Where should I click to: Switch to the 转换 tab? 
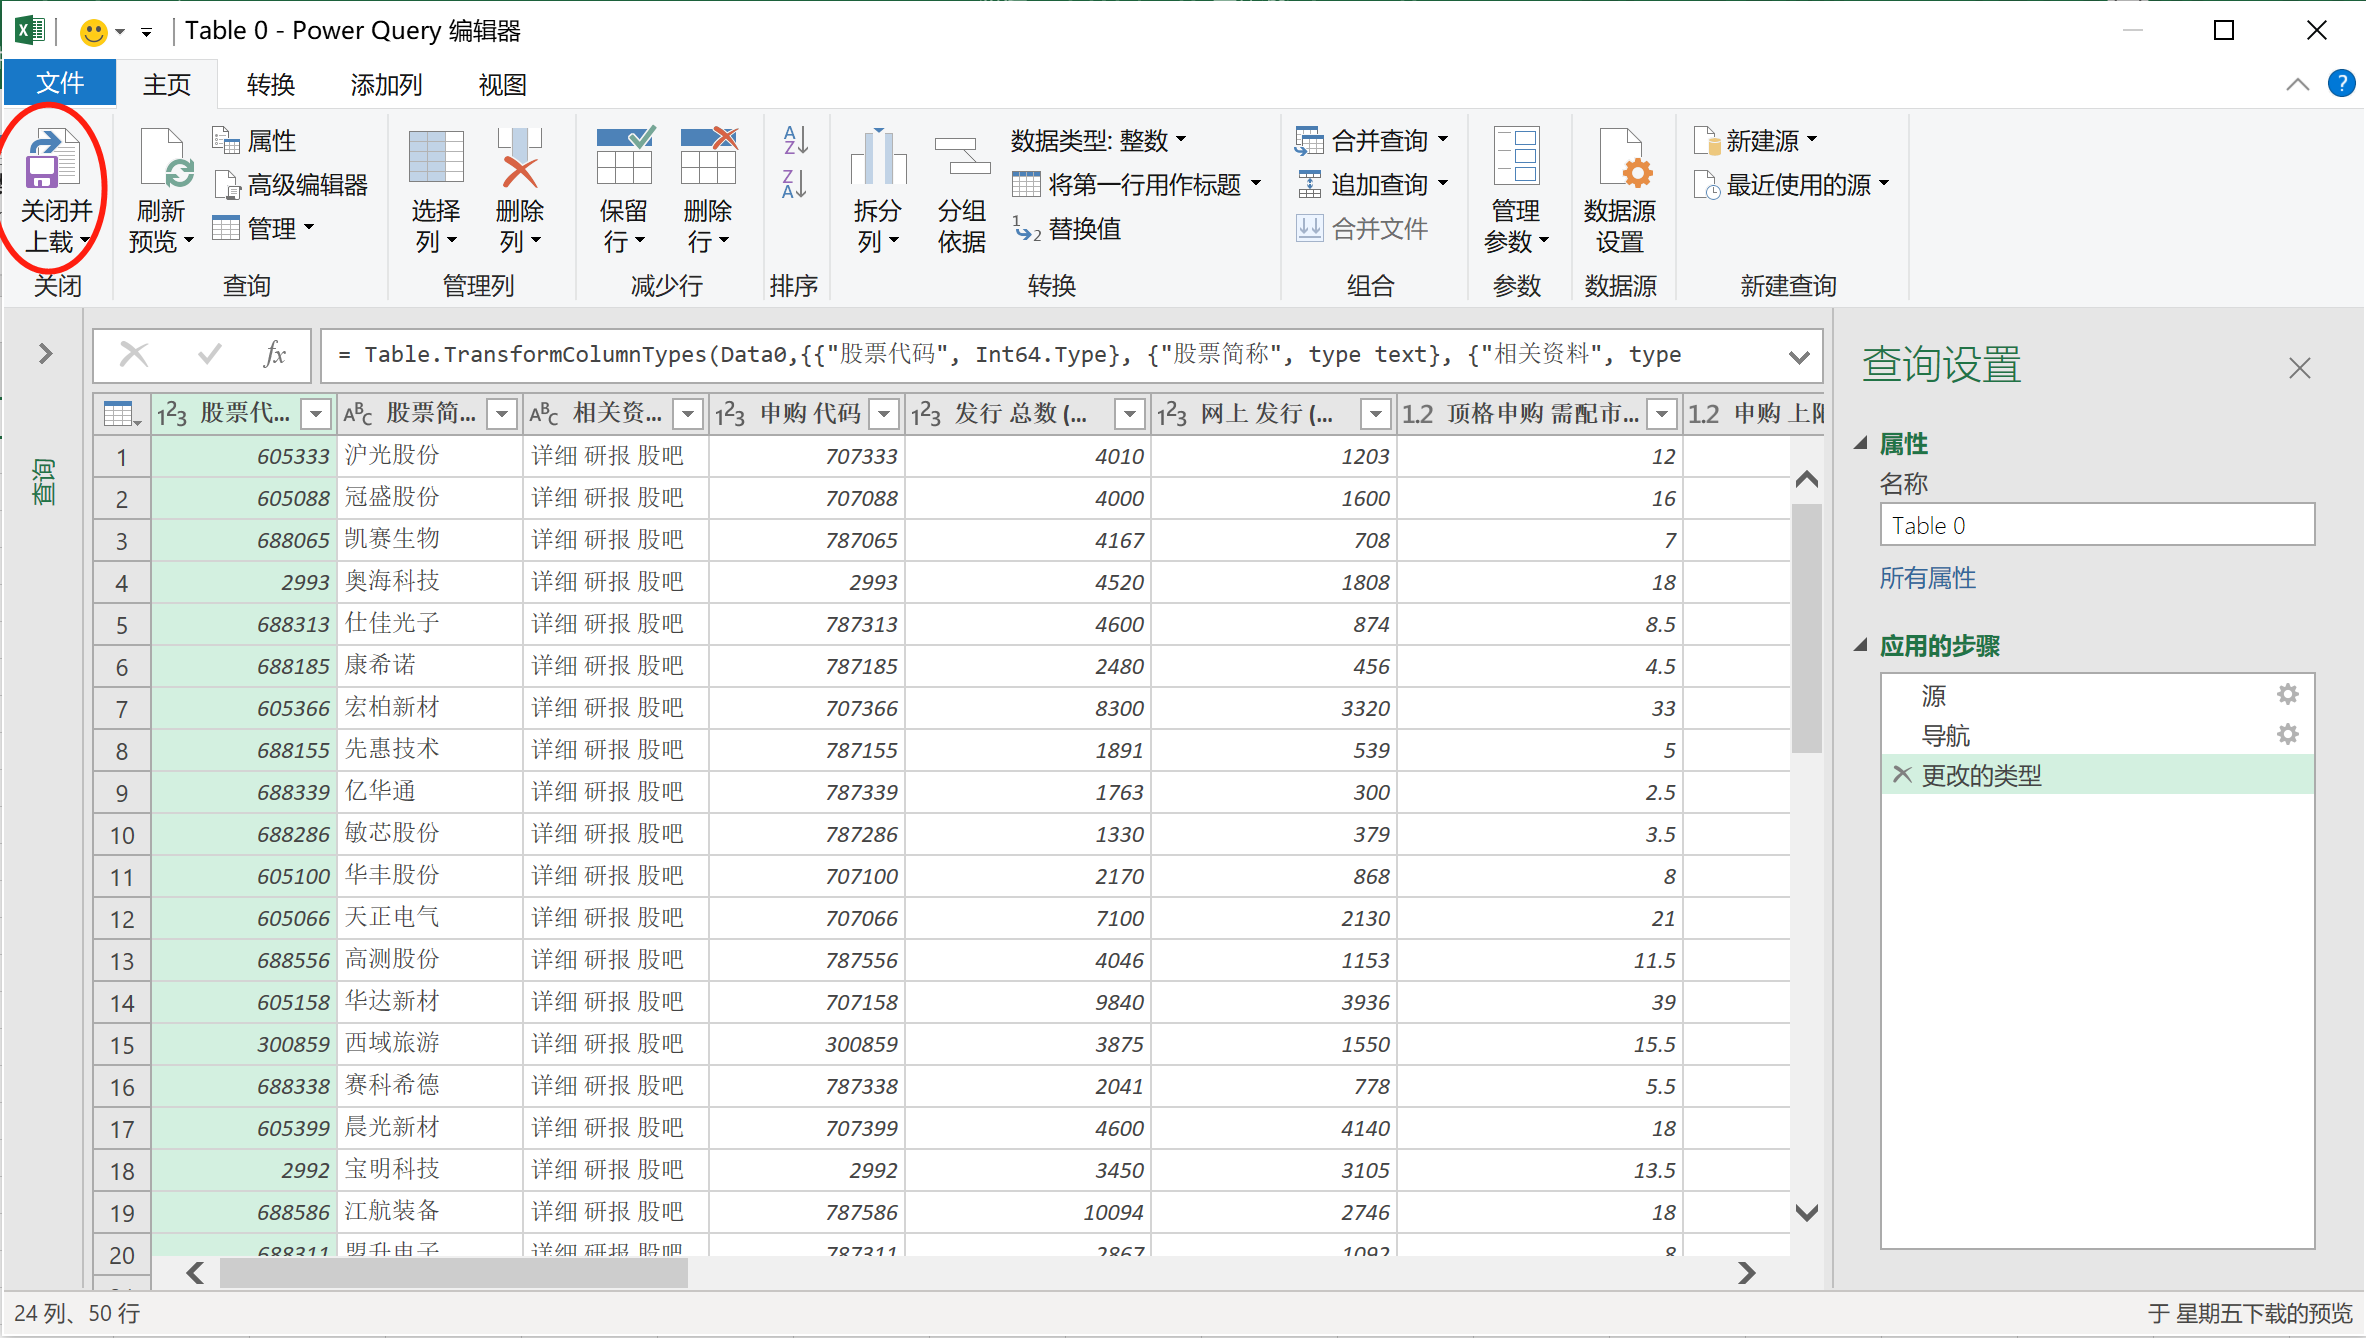click(x=271, y=85)
